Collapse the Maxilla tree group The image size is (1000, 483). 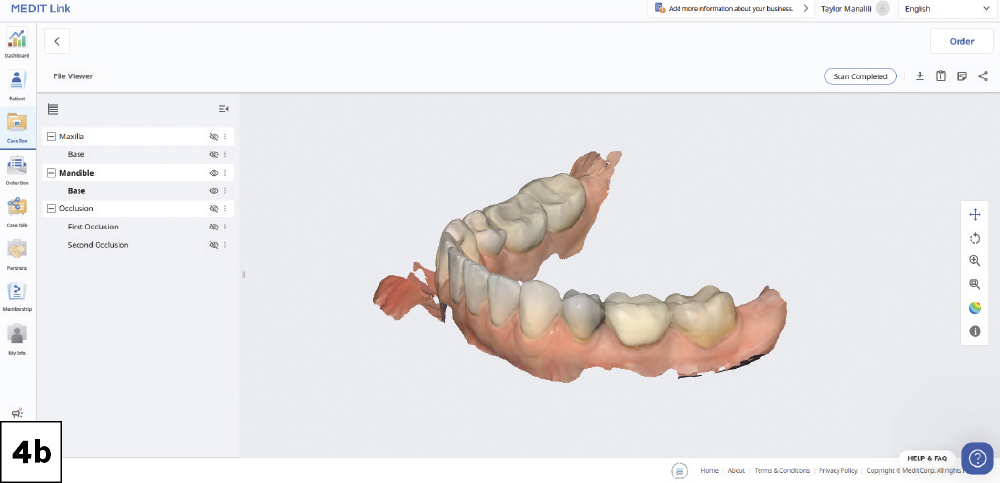[51, 136]
